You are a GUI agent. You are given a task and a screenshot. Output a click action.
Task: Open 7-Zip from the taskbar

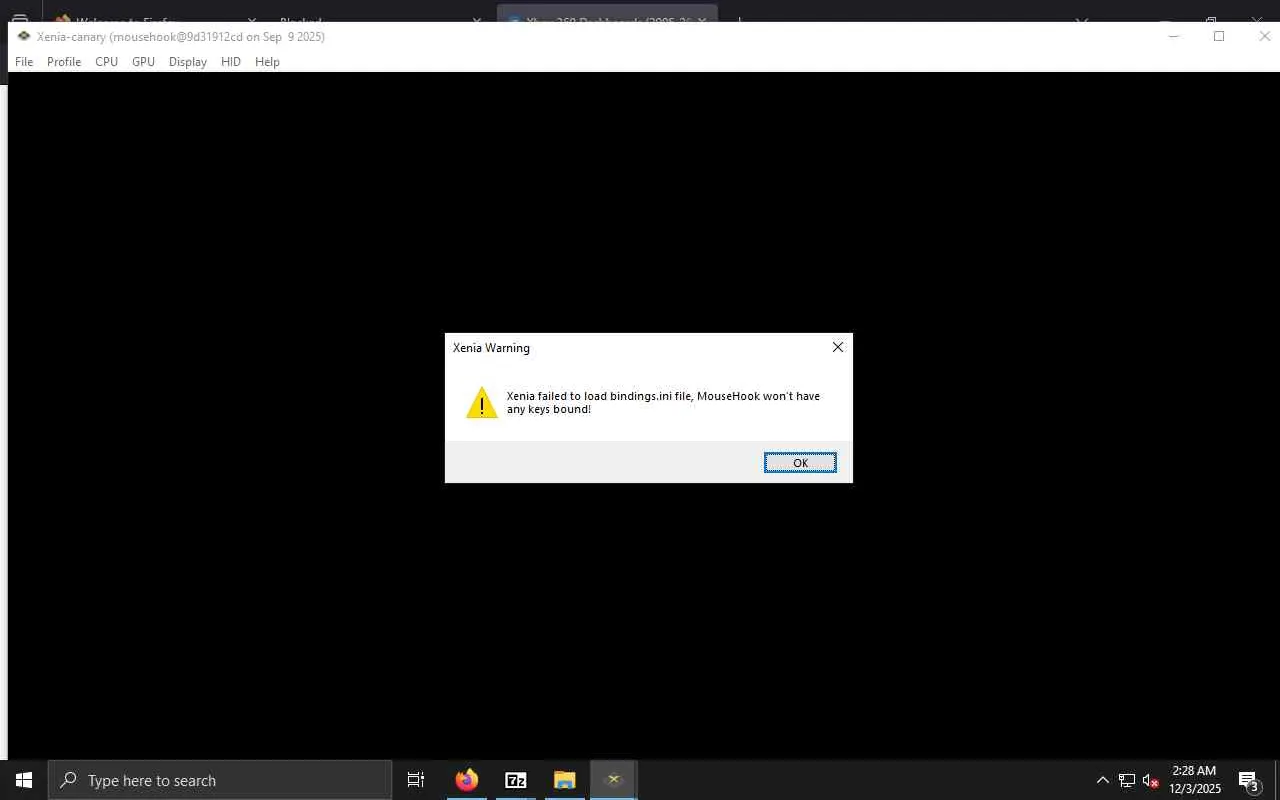click(x=516, y=780)
